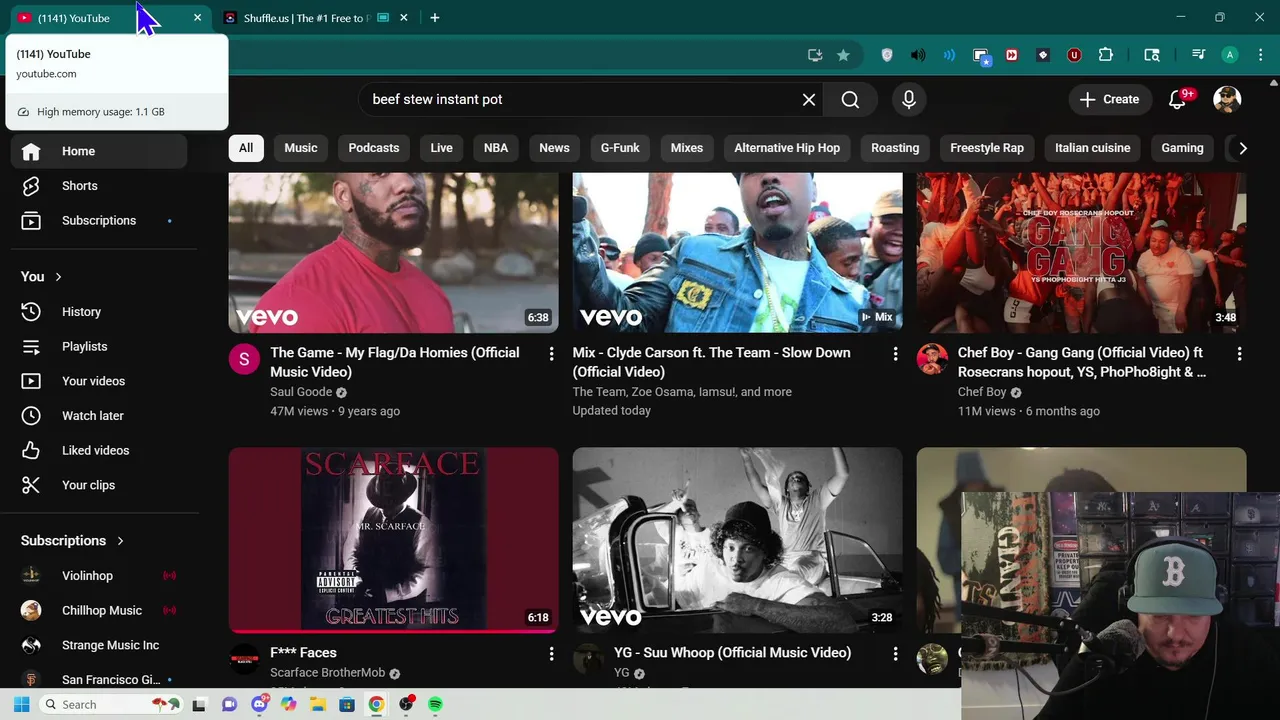Open more options for Clyde Carson mix
1280x720 pixels.
[895, 354]
